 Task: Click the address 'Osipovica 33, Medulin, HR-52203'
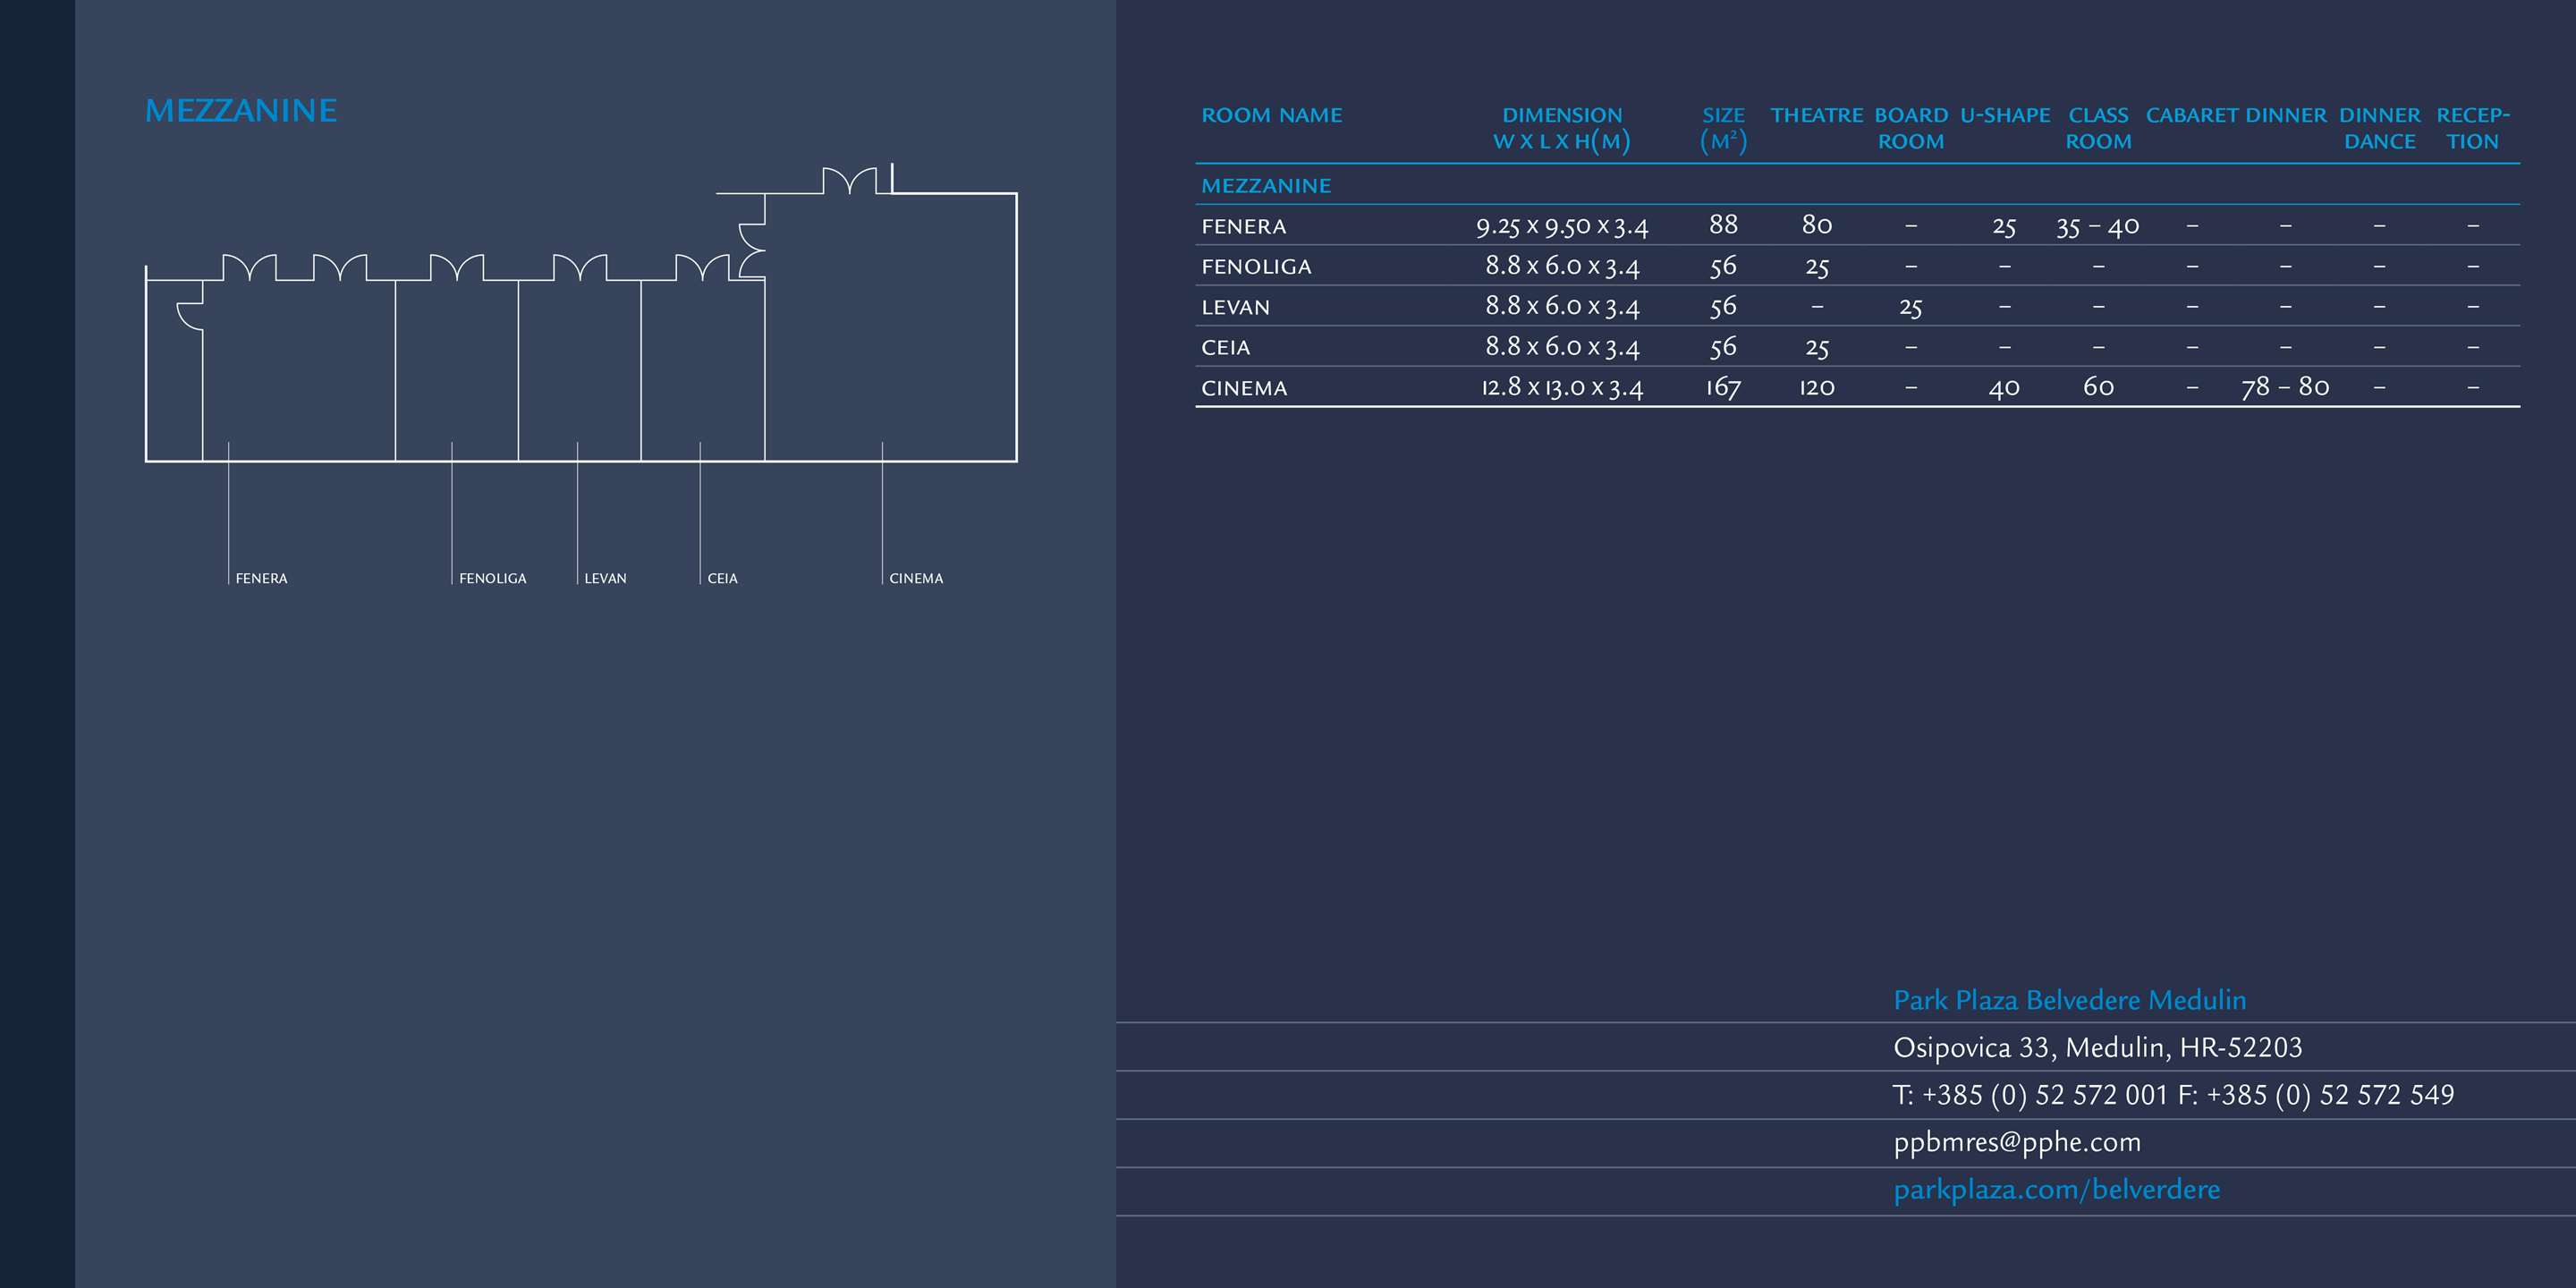[x=2097, y=1047]
